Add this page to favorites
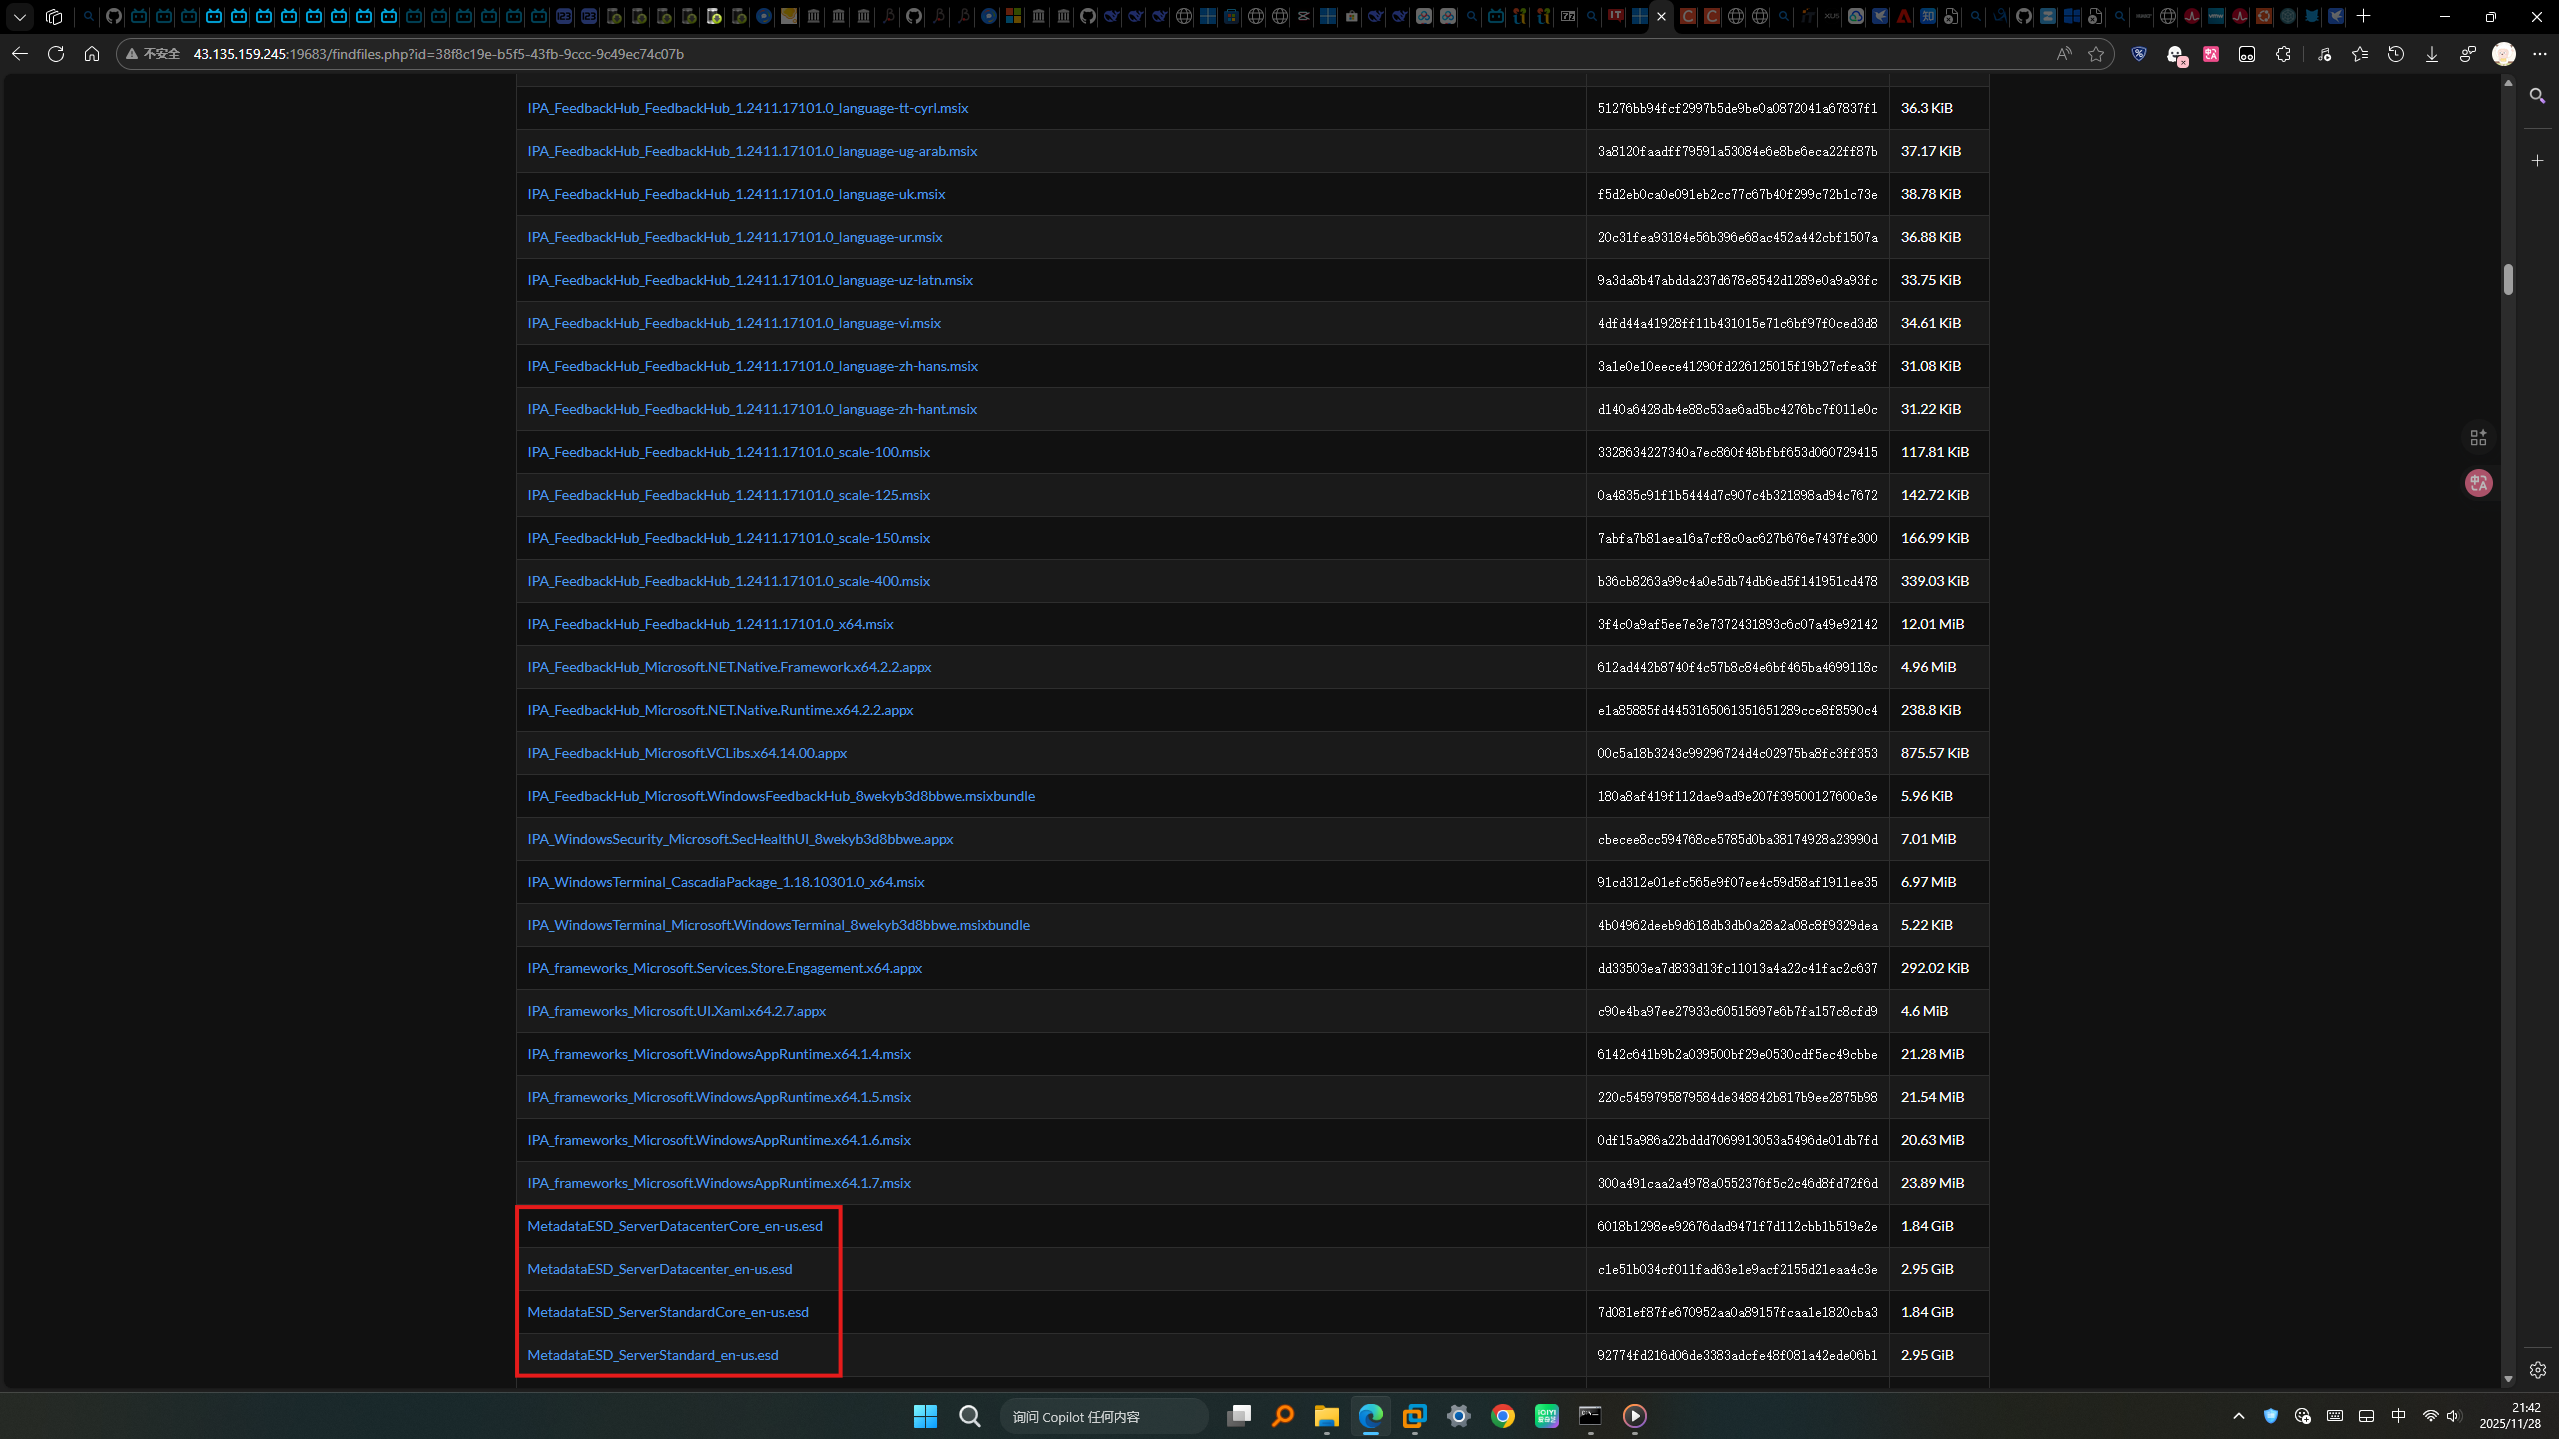Viewport: 2559px width, 1439px height. (x=2096, y=54)
